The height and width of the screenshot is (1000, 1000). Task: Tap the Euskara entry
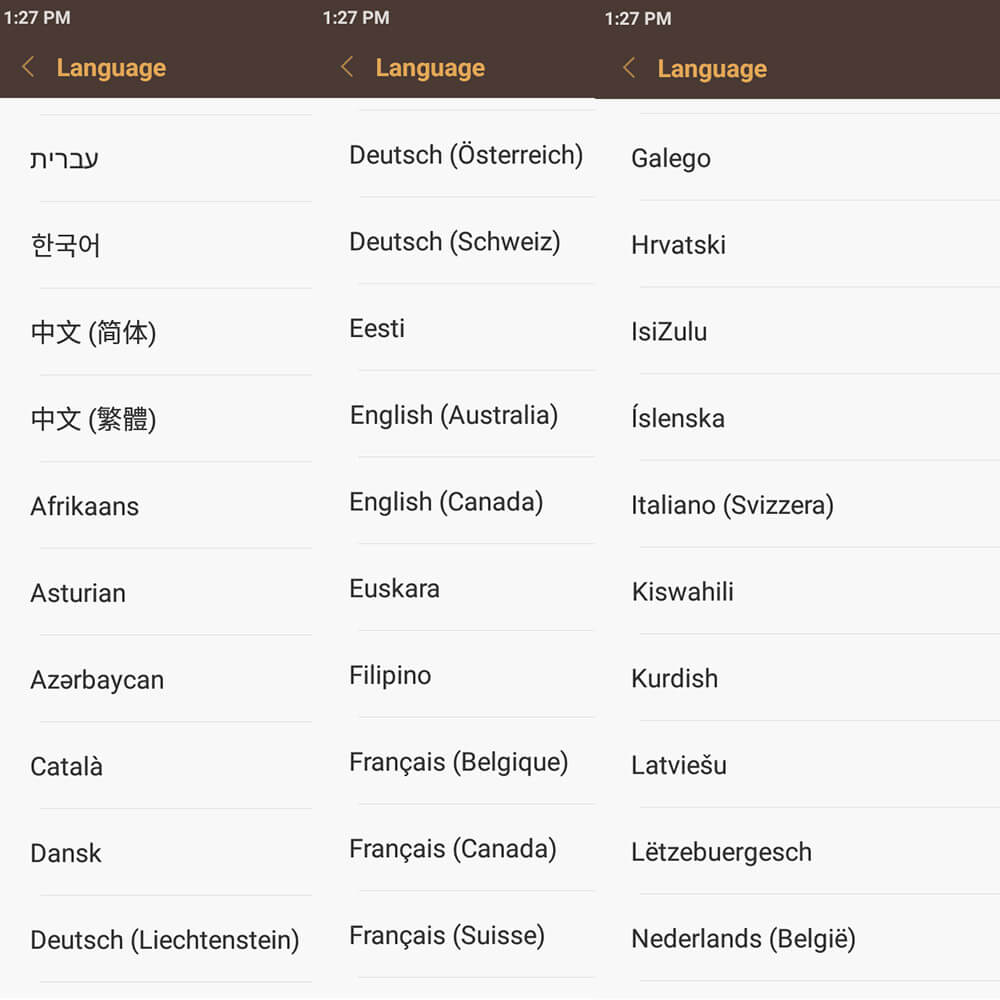coord(395,589)
